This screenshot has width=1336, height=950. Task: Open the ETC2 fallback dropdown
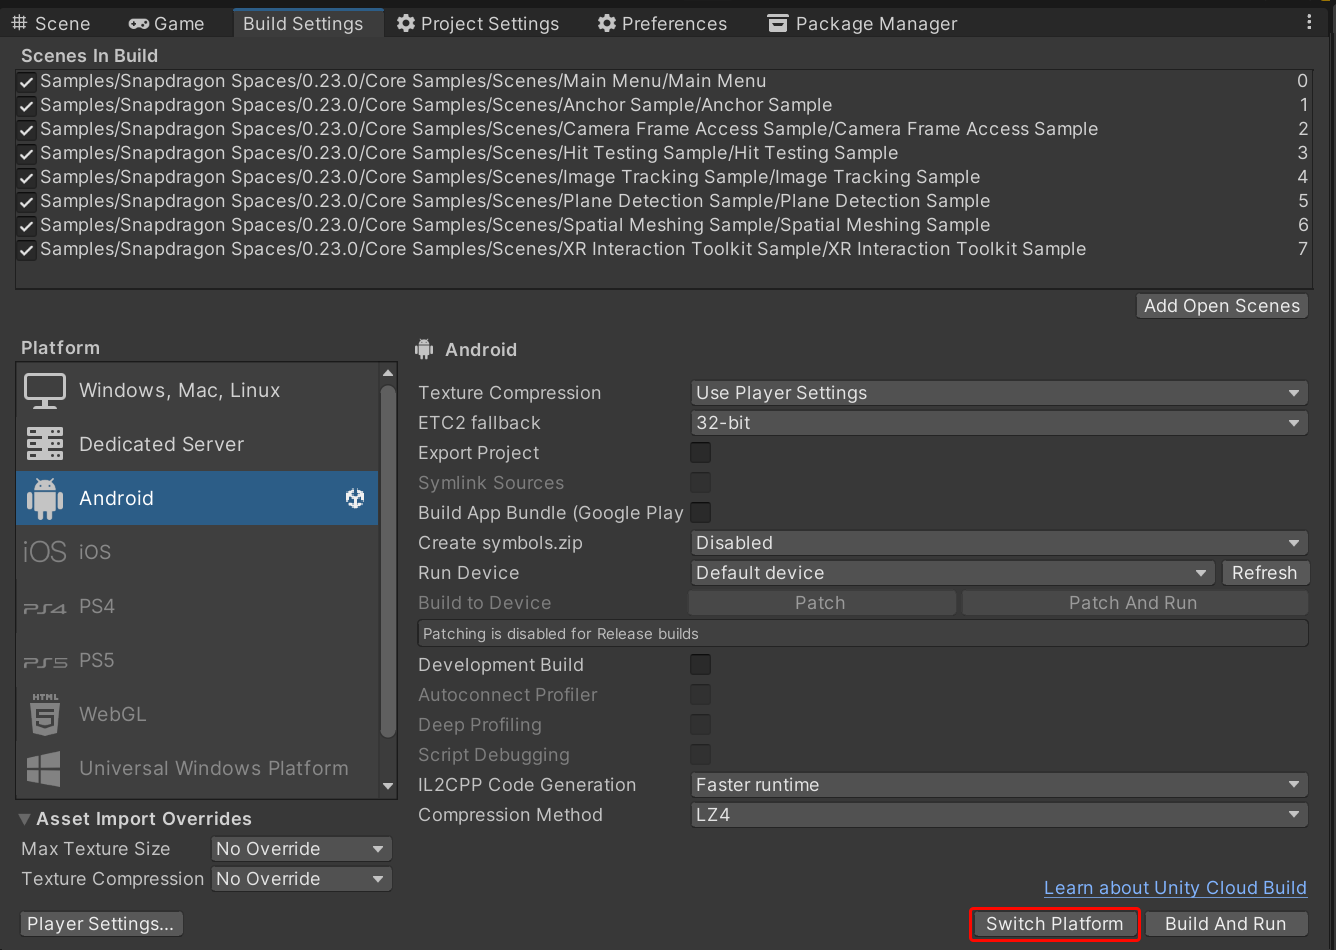[x=999, y=423]
